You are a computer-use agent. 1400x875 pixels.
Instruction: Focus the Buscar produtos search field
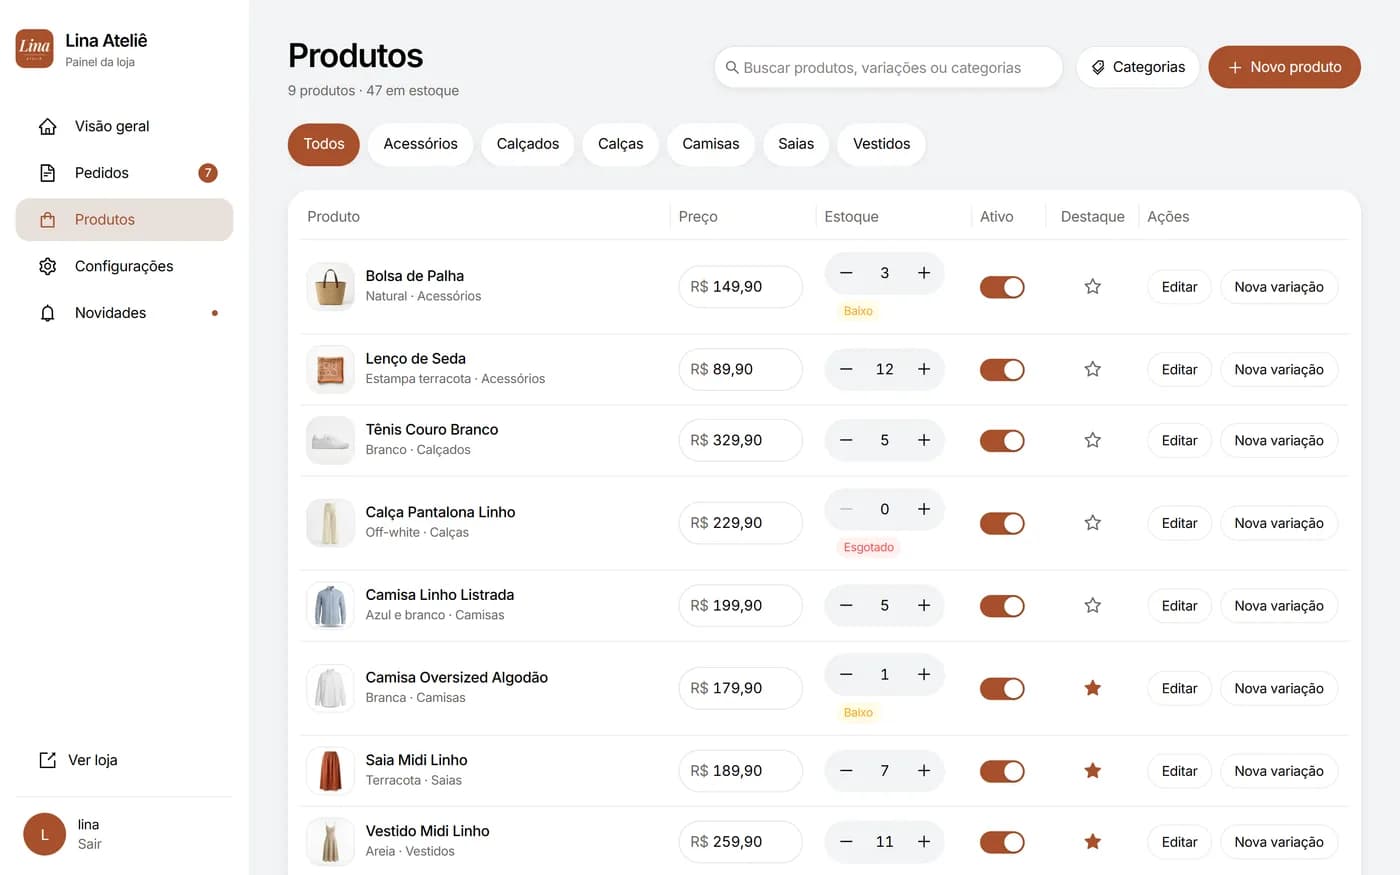(888, 67)
